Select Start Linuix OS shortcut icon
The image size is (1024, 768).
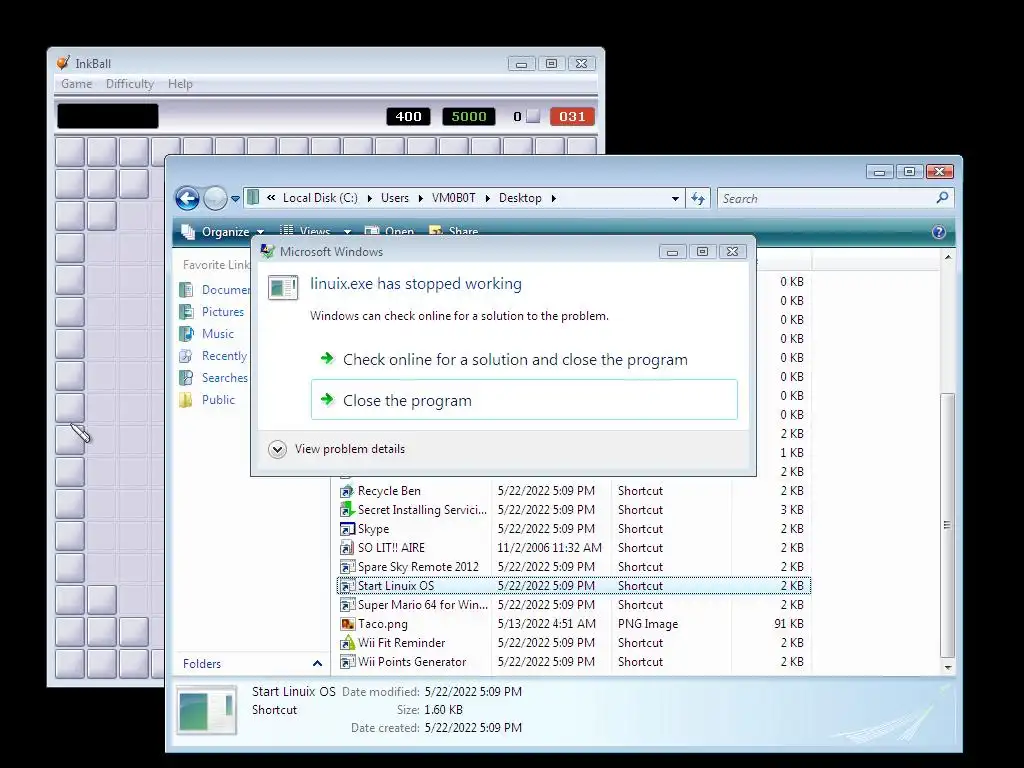click(347, 586)
